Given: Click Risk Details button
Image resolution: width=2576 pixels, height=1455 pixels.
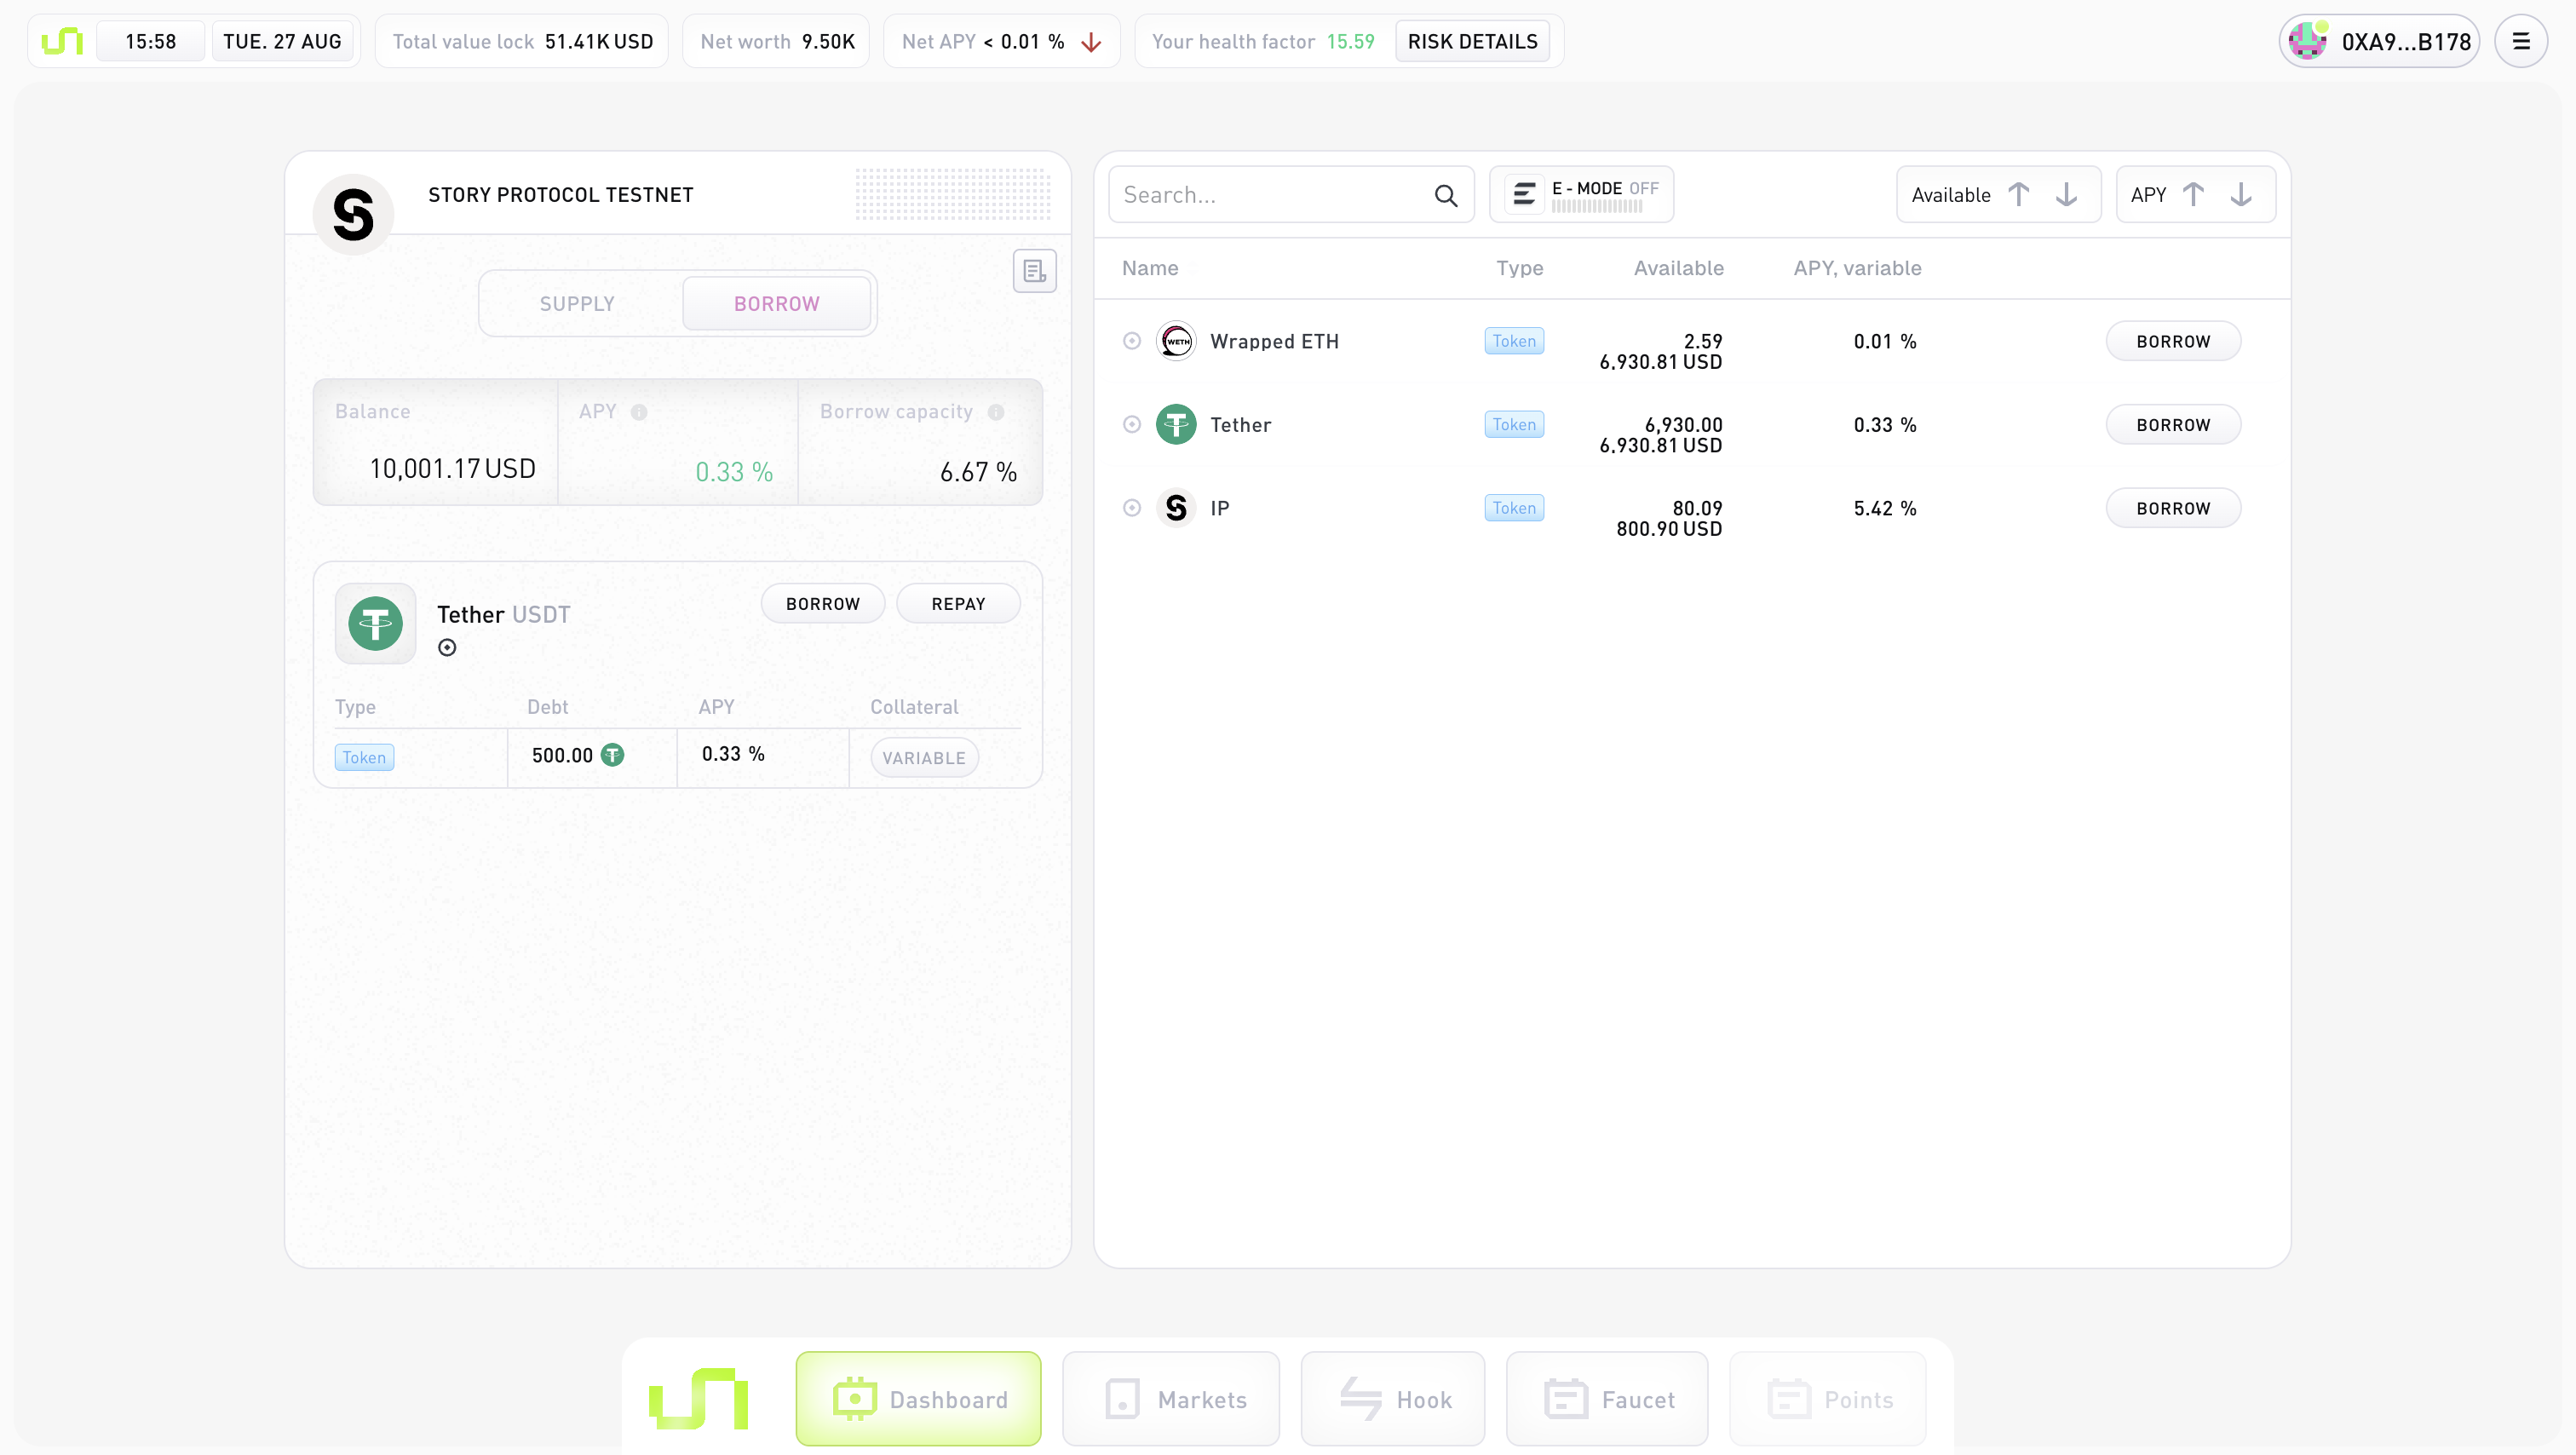Looking at the screenshot, I should (x=1472, y=42).
